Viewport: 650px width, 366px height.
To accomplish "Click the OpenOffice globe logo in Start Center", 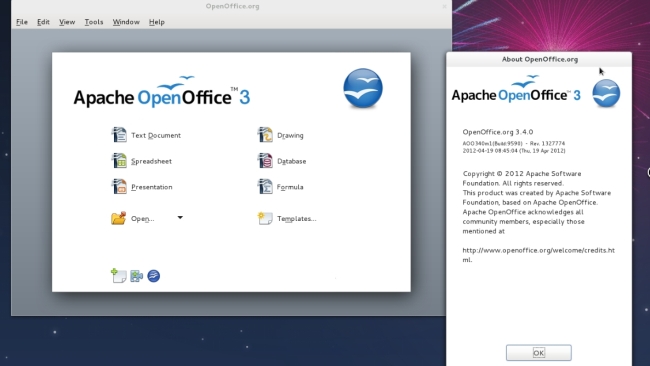I will (363, 88).
